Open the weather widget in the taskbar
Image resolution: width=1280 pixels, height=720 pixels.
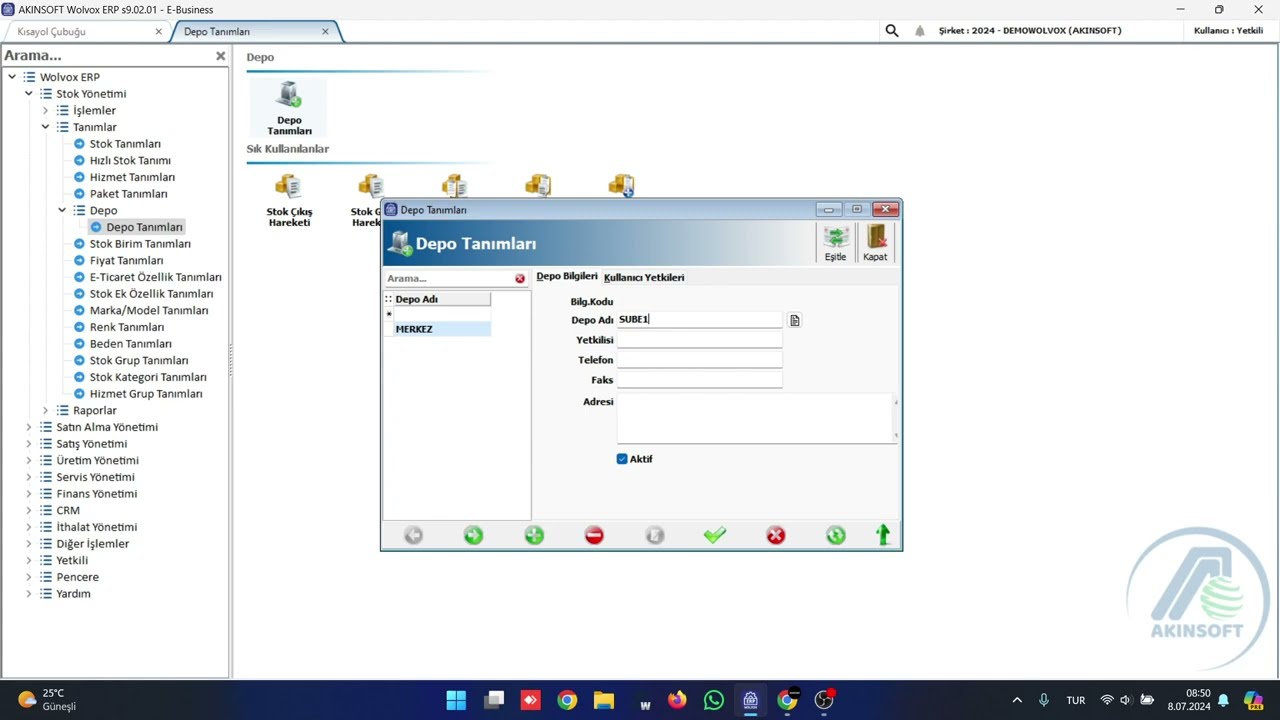(47, 700)
